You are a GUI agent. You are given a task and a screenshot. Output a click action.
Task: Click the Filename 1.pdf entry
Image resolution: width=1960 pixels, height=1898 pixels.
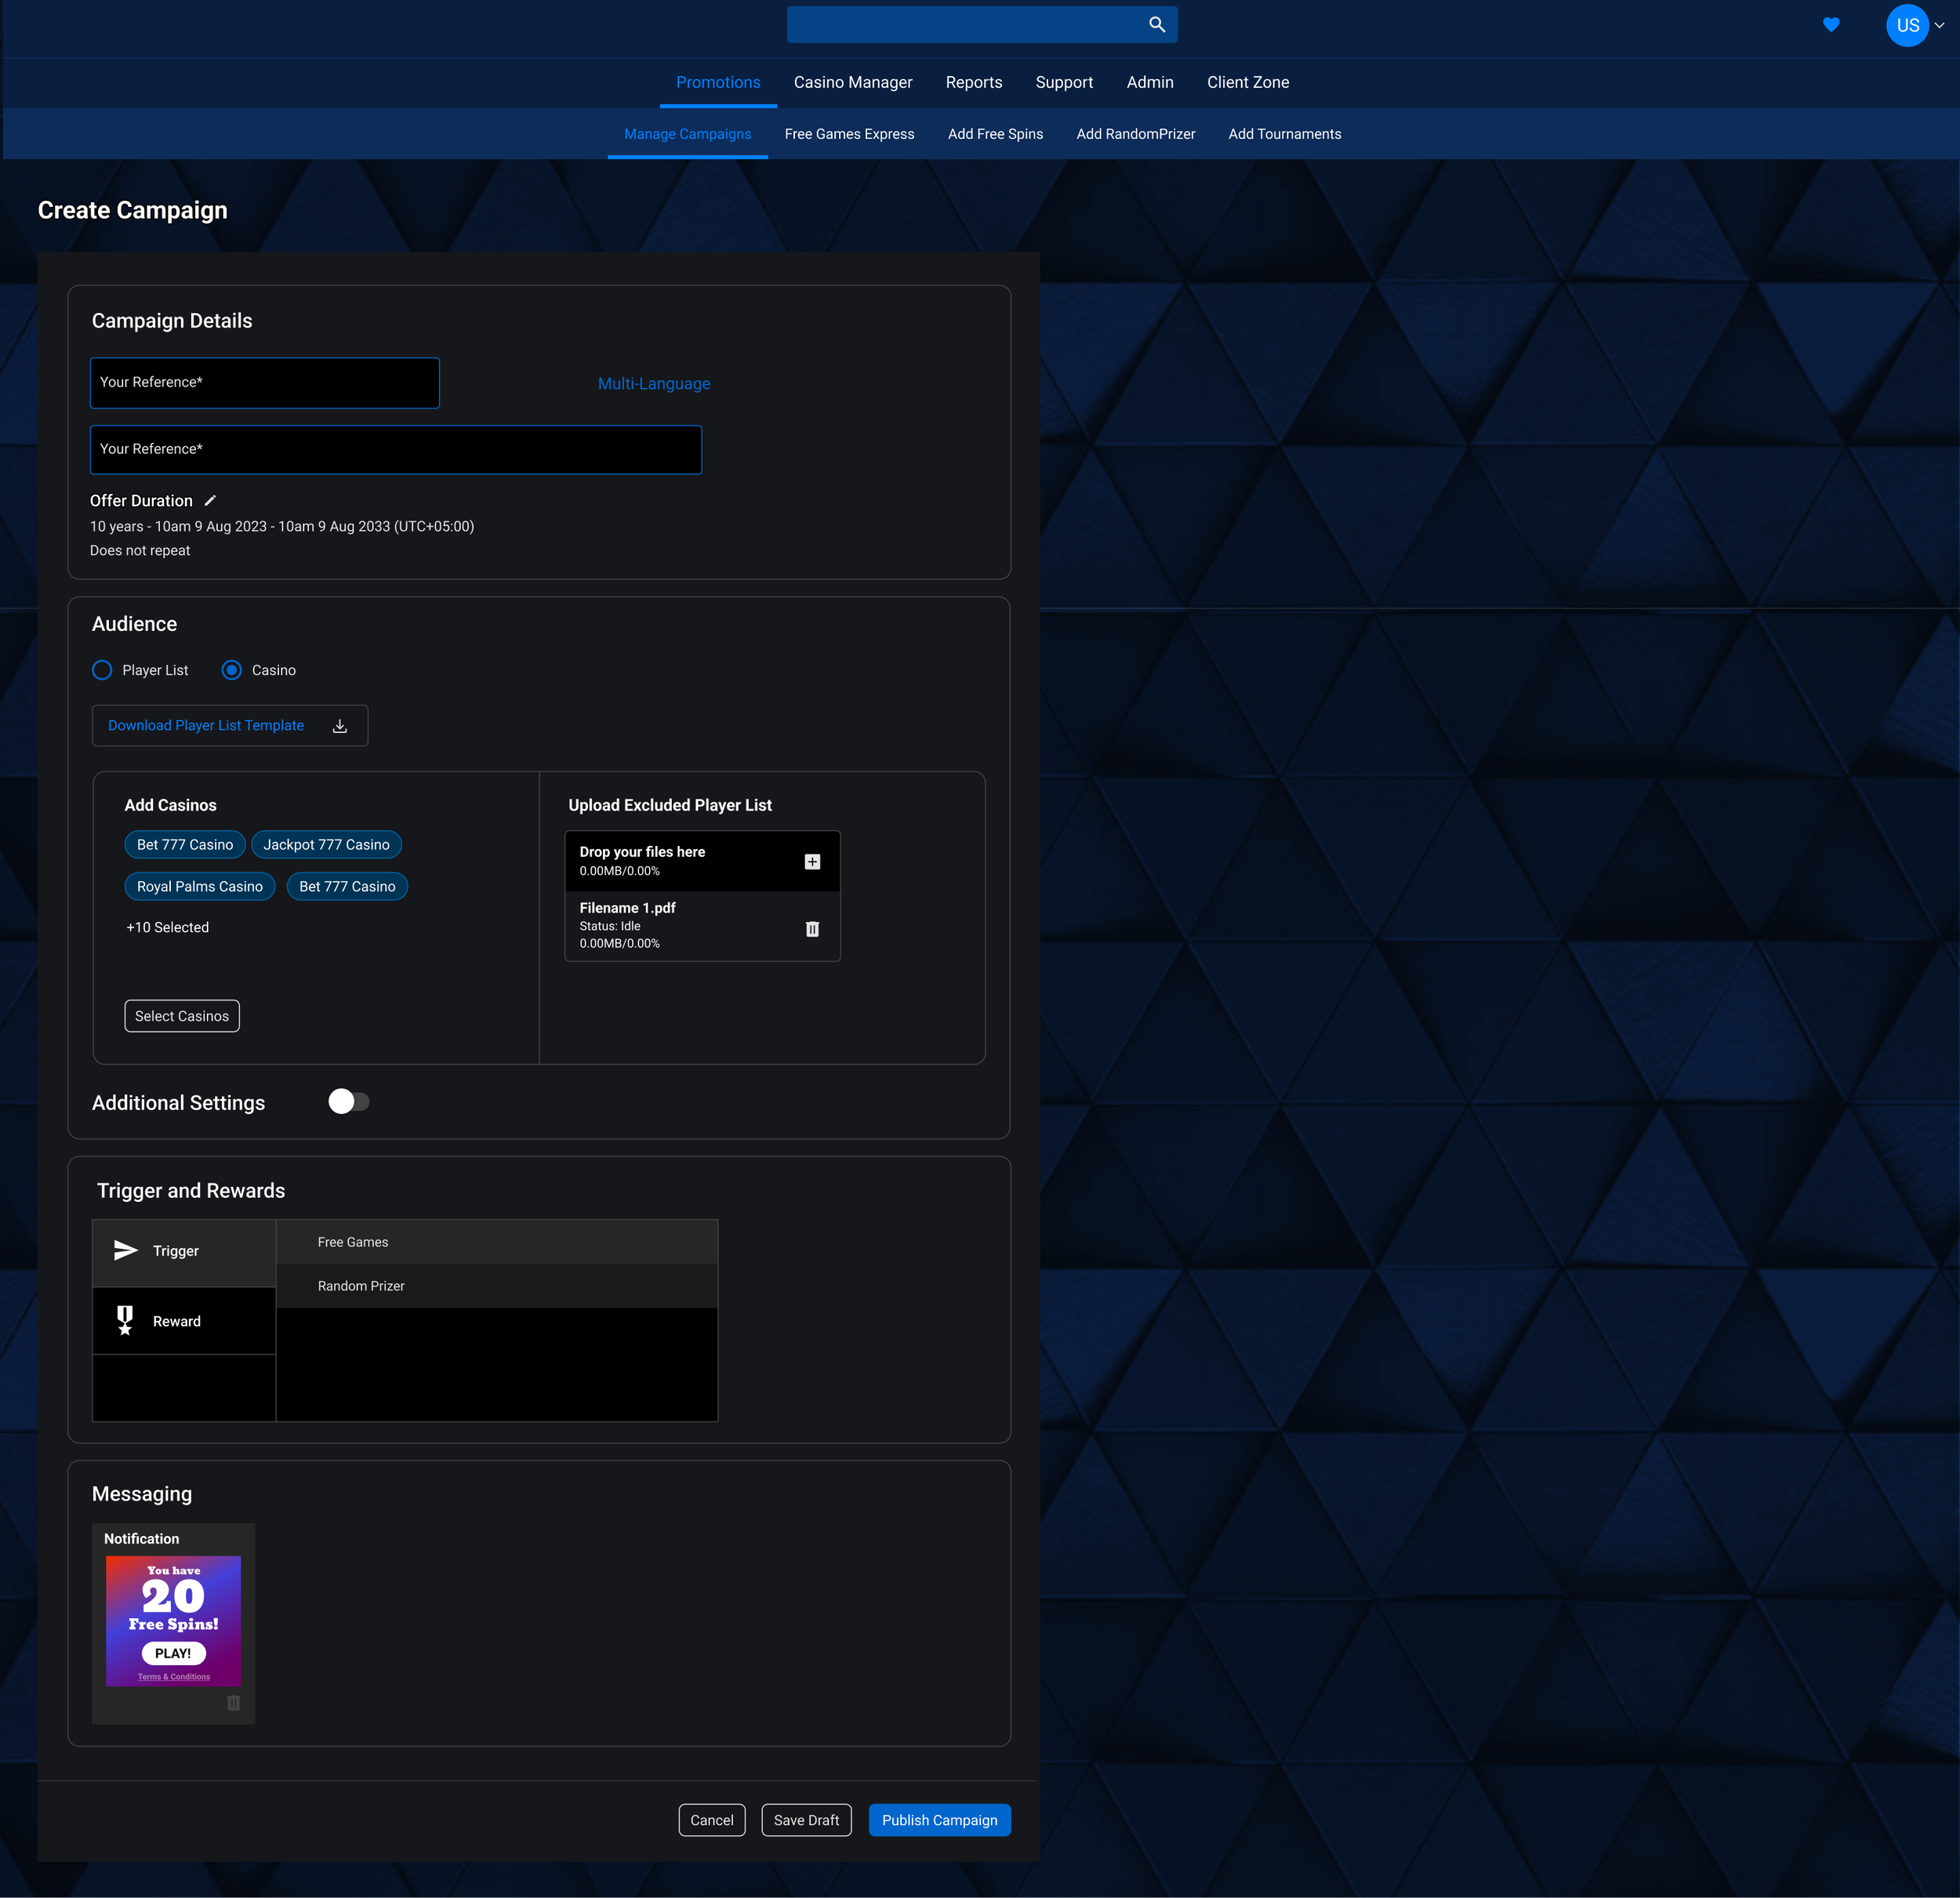click(703, 926)
